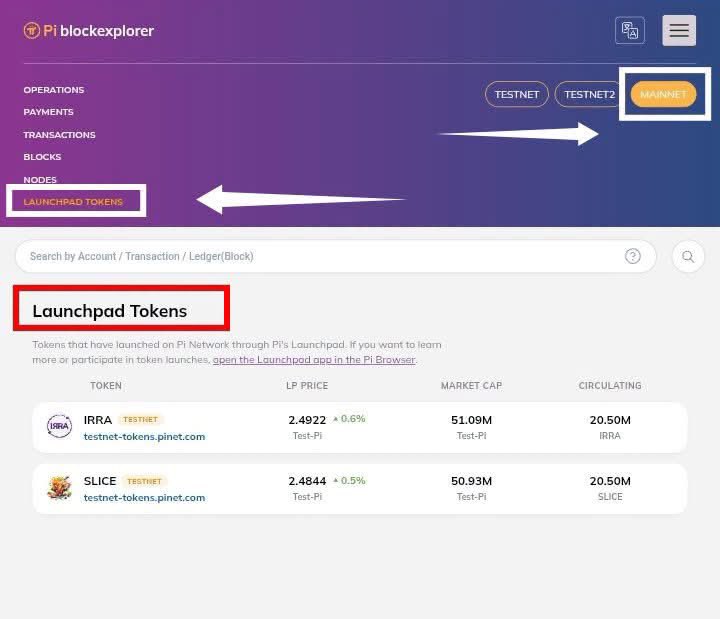Click the TESTNET badge beside IRRA
Image resolution: width=720 pixels, height=619 pixels.
coord(141,420)
